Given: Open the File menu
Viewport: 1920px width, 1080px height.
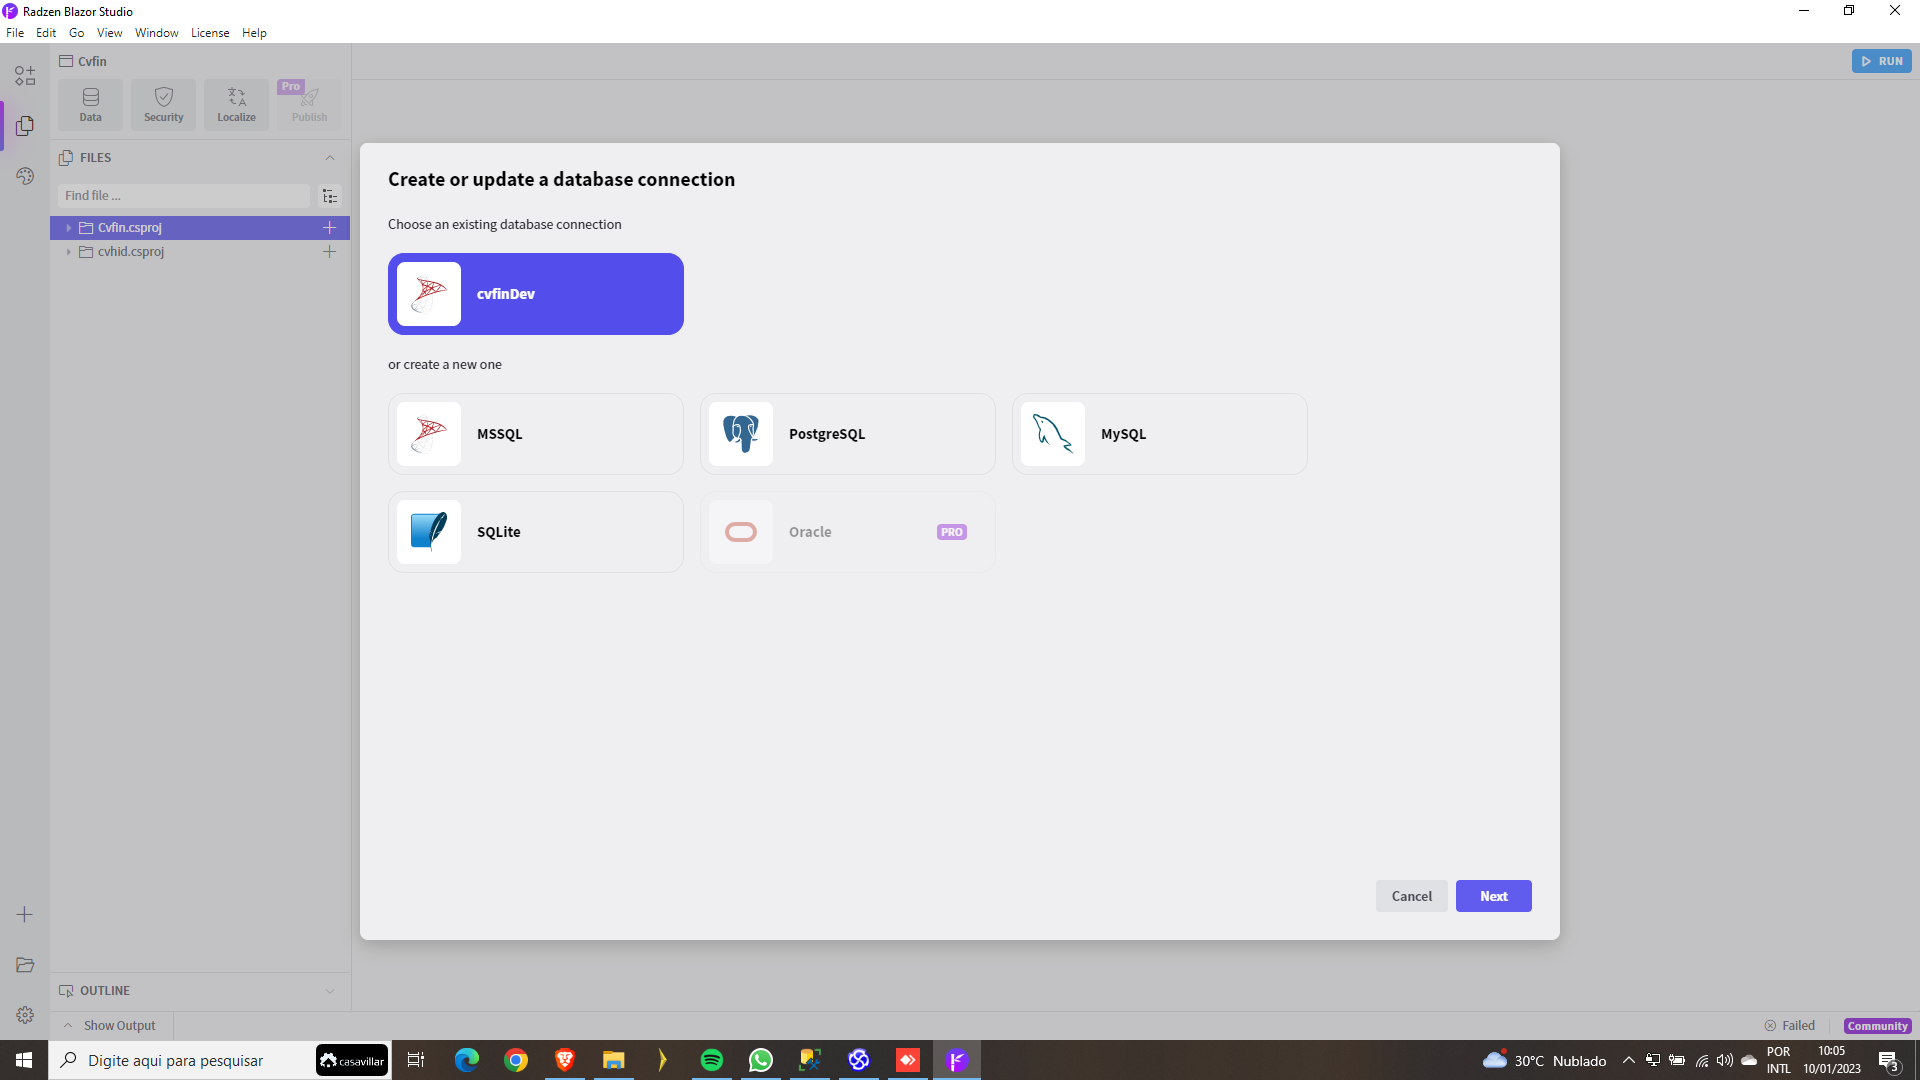Looking at the screenshot, I should [x=15, y=33].
